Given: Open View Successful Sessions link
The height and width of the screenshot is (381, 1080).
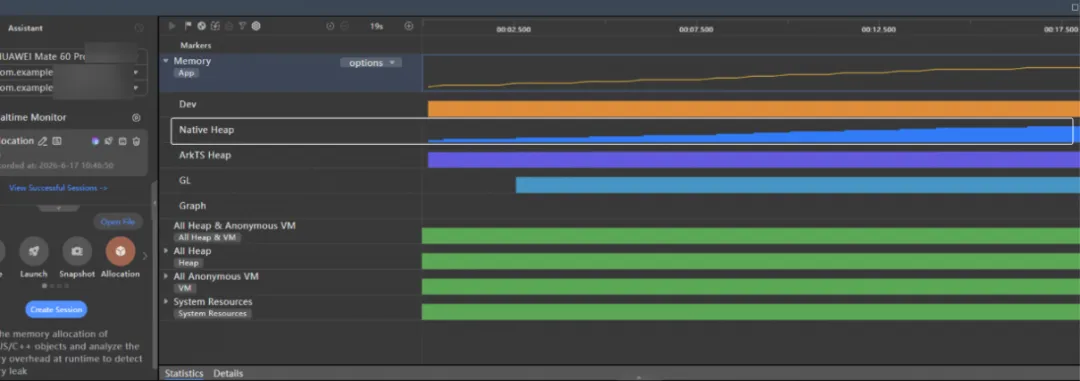Looking at the screenshot, I should [x=59, y=188].
